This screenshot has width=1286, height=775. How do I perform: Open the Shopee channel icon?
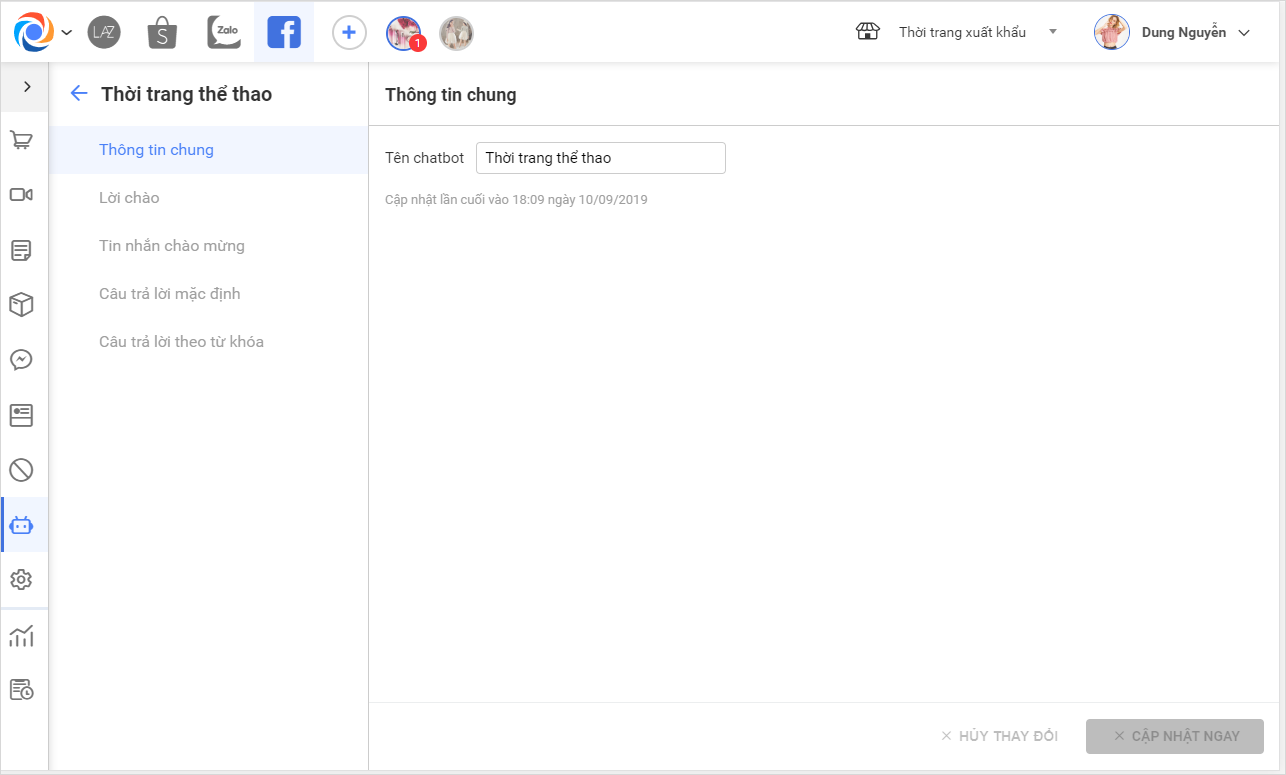(x=162, y=32)
